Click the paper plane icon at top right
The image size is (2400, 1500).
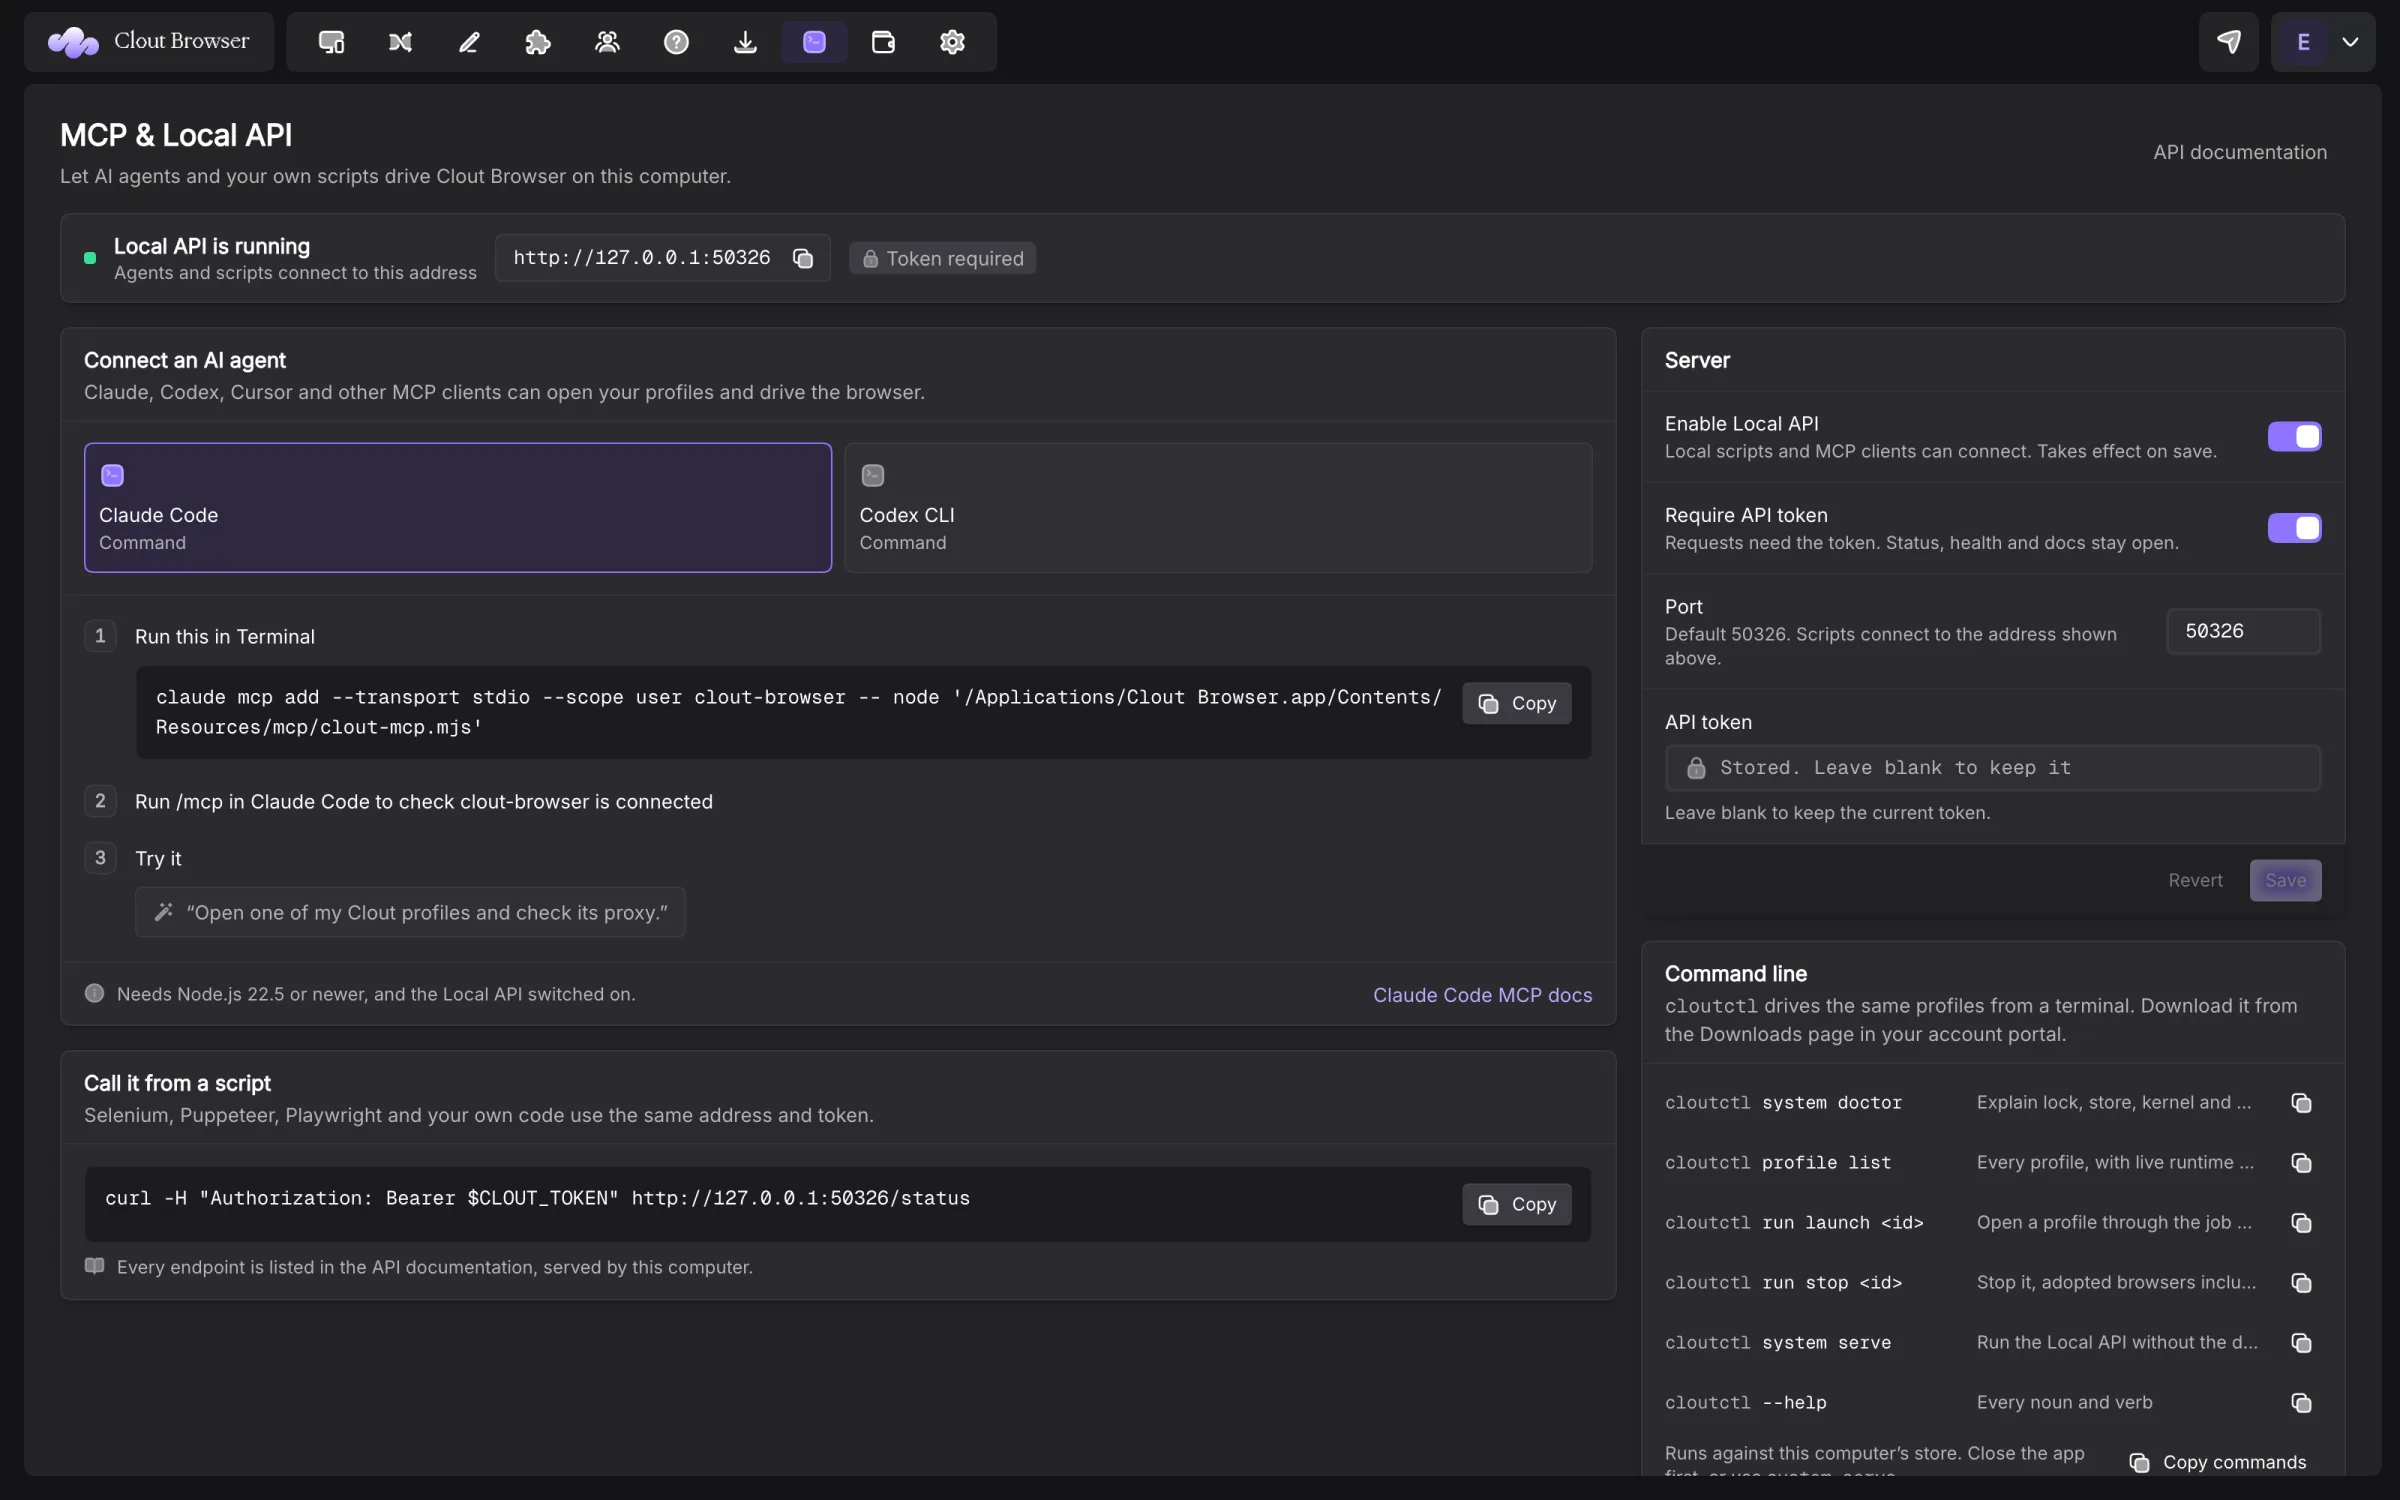2228,42
